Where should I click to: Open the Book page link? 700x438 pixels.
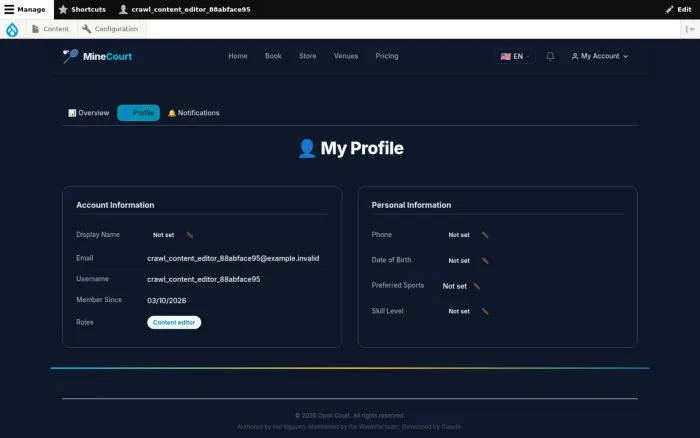pyautogui.click(x=273, y=56)
